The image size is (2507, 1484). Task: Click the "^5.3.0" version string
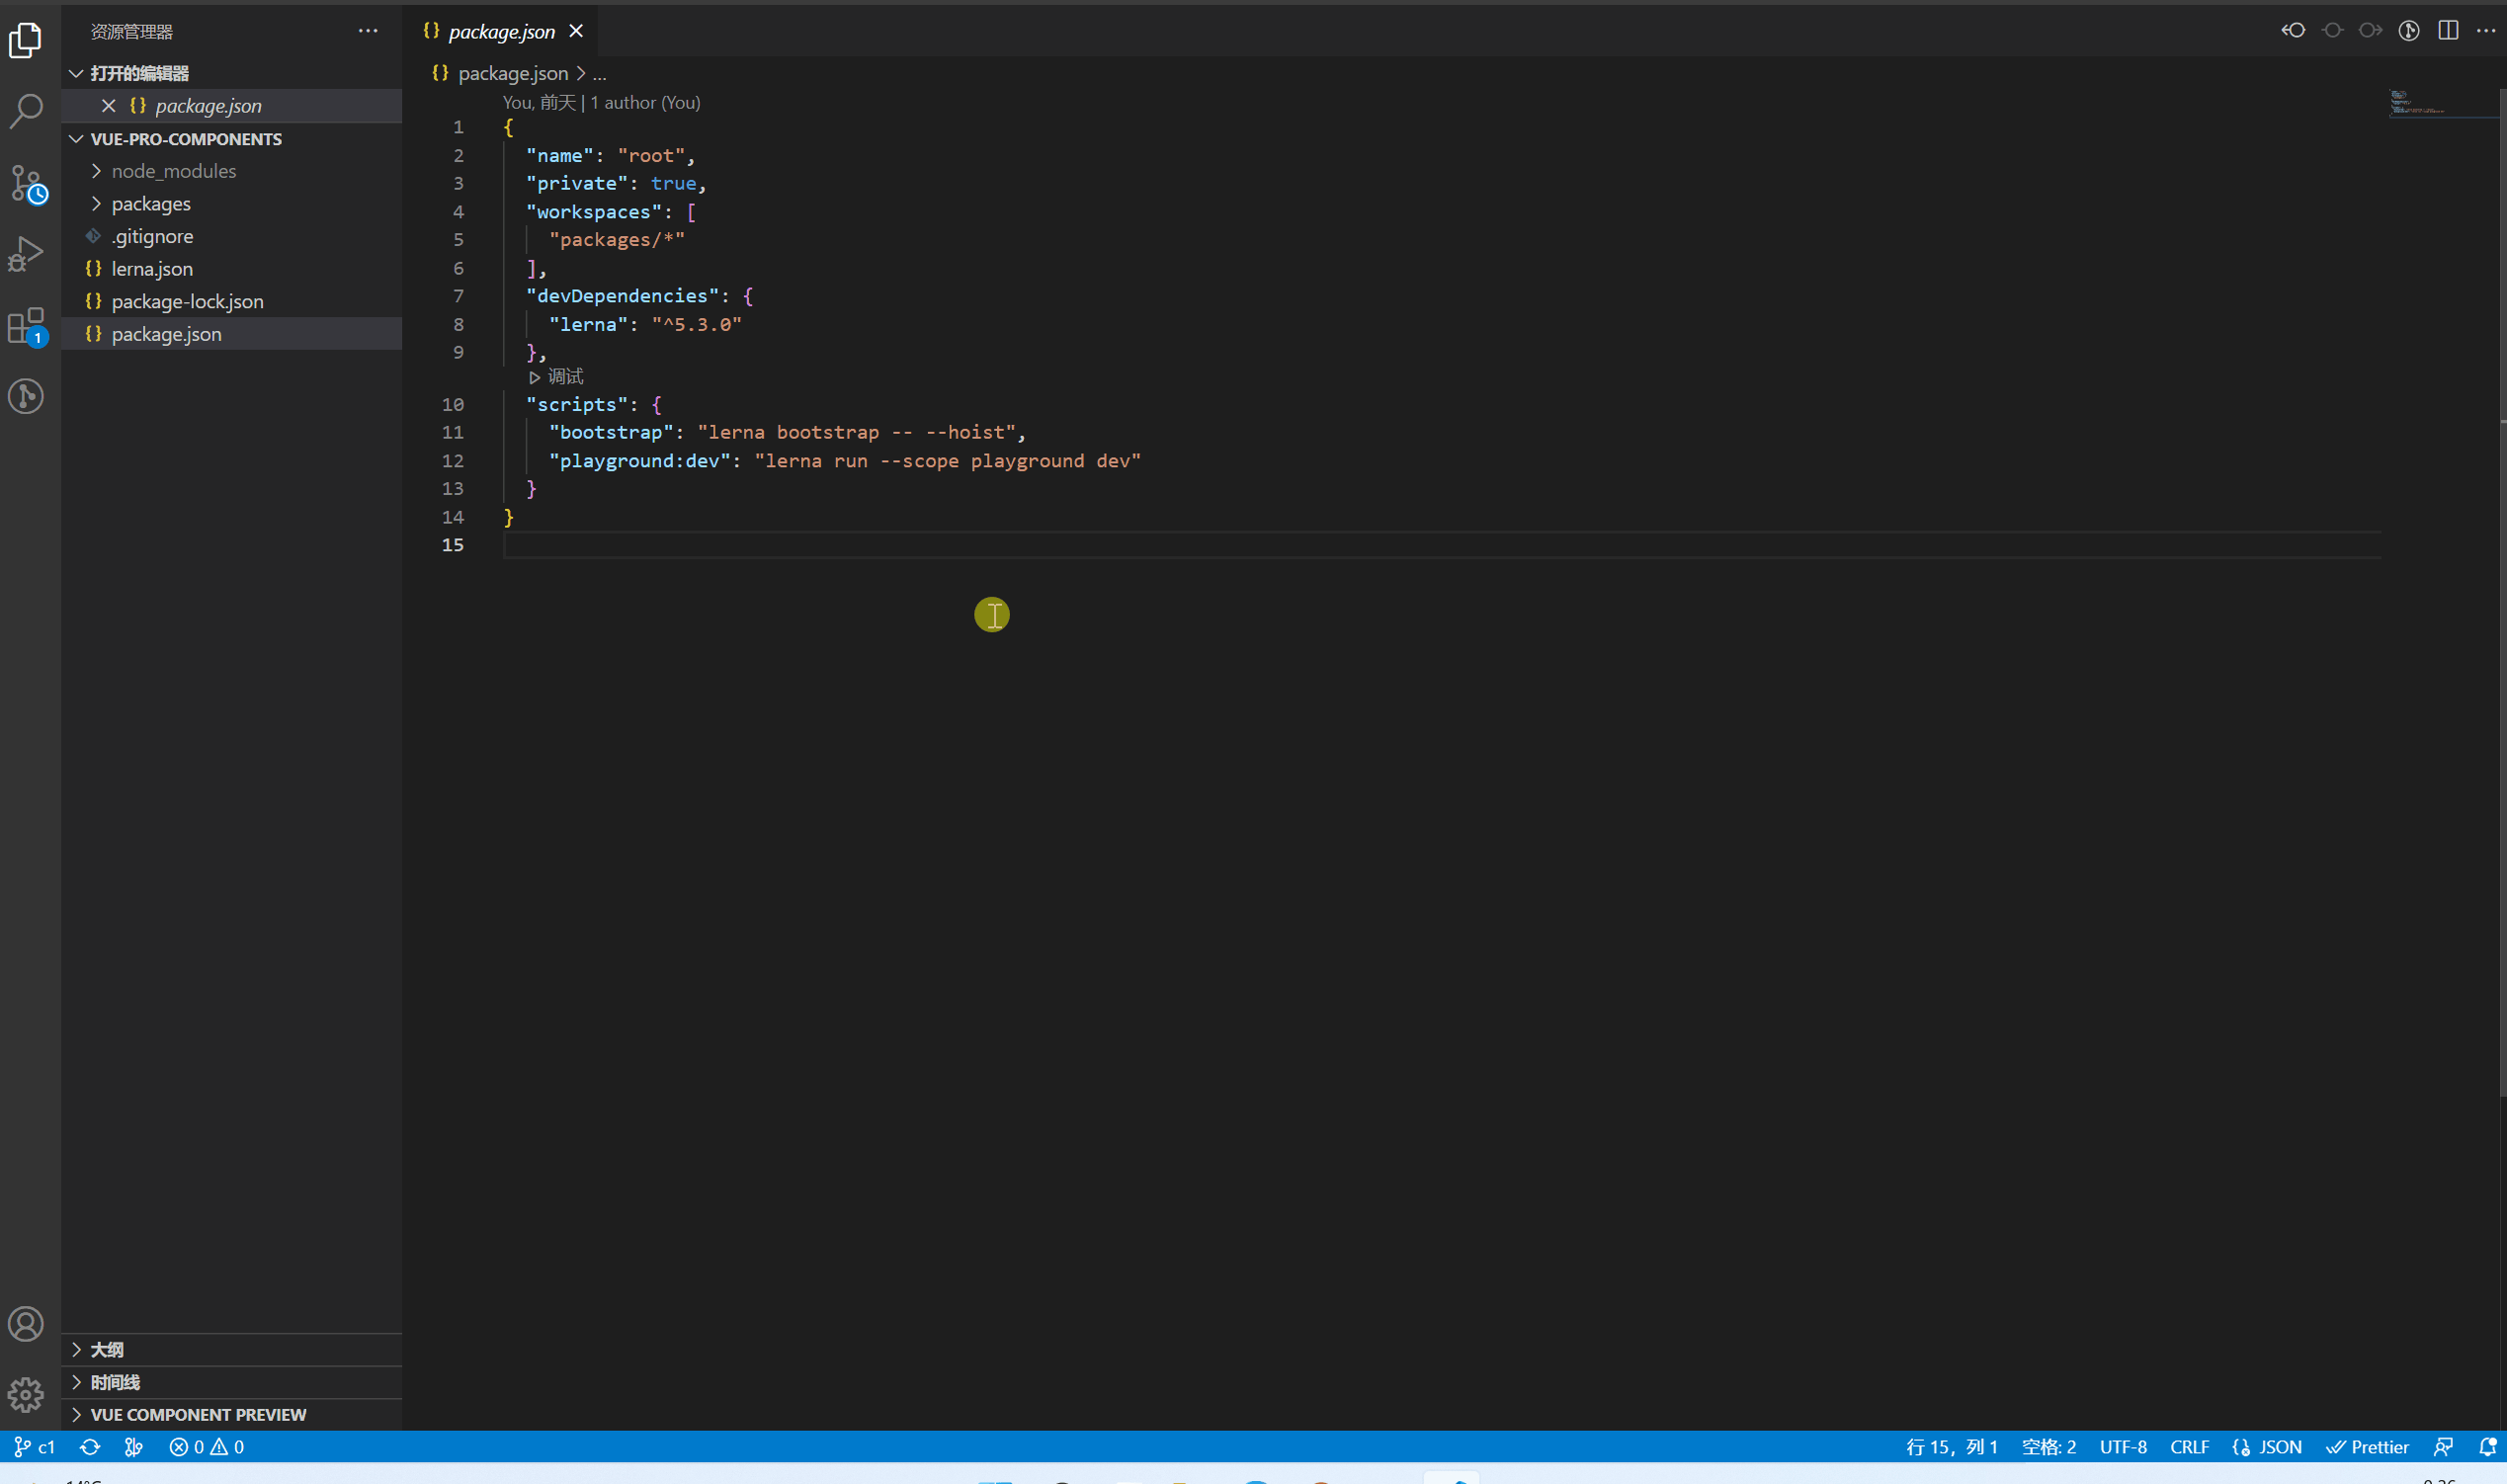(697, 324)
